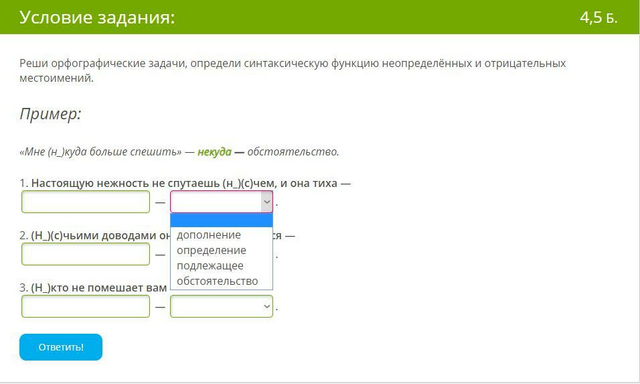
Task: Choose the empty highlighted option in the list
Action: [221, 220]
